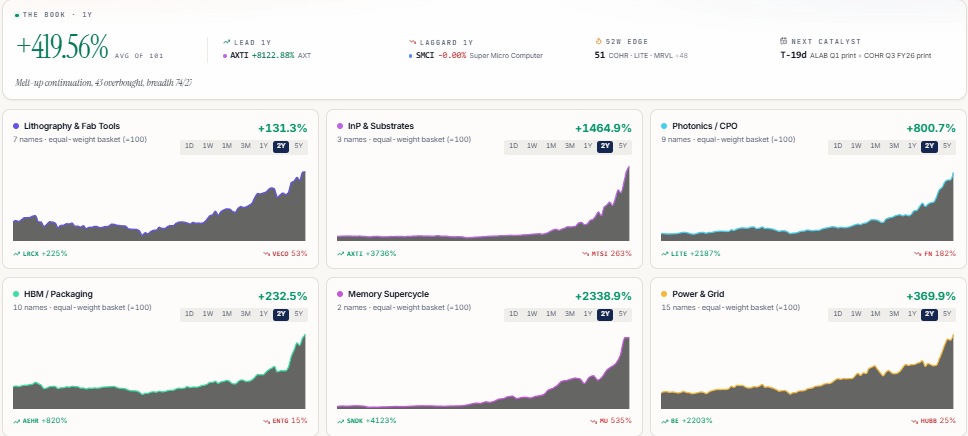Click the uptrend icon beside LEAD 1Y
The image size is (968, 436).
tap(227, 42)
